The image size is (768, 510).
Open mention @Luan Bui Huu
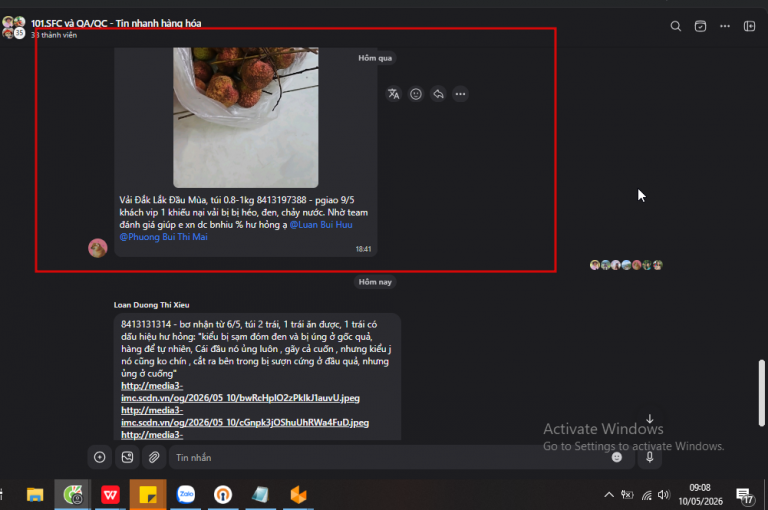coord(321,224)
